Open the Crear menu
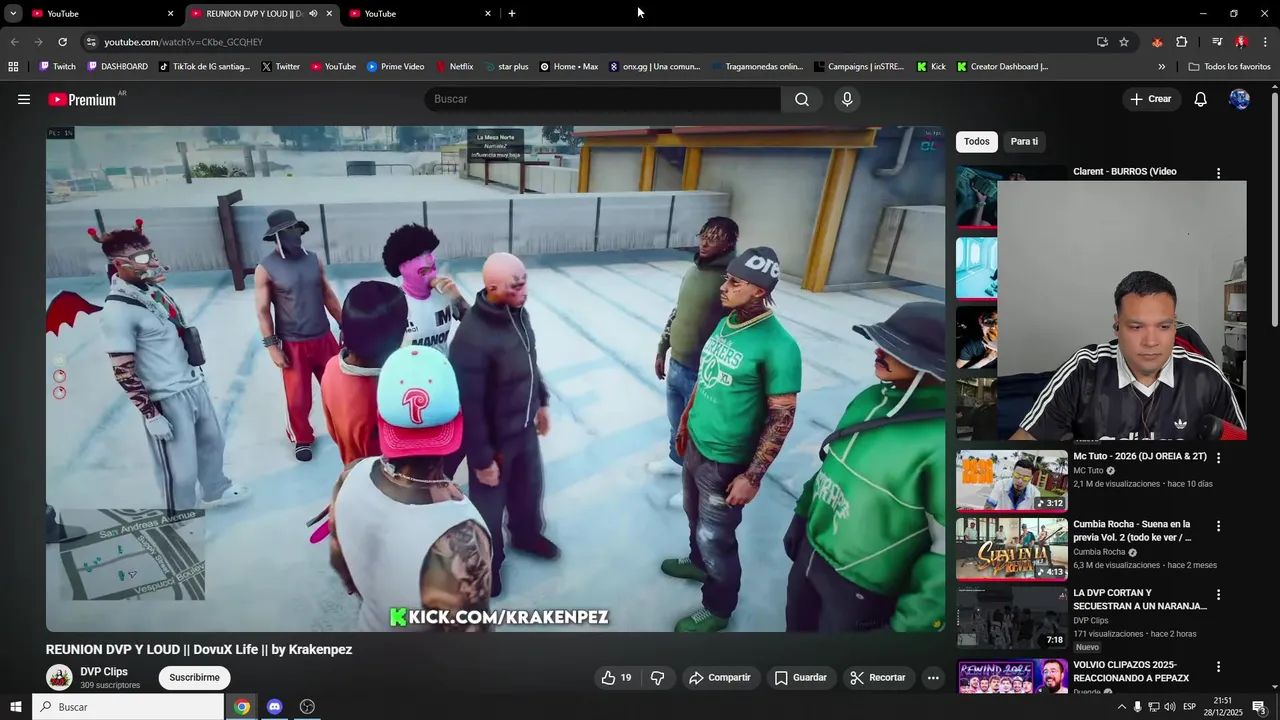1280x720 pixels. pos(1151,99)
